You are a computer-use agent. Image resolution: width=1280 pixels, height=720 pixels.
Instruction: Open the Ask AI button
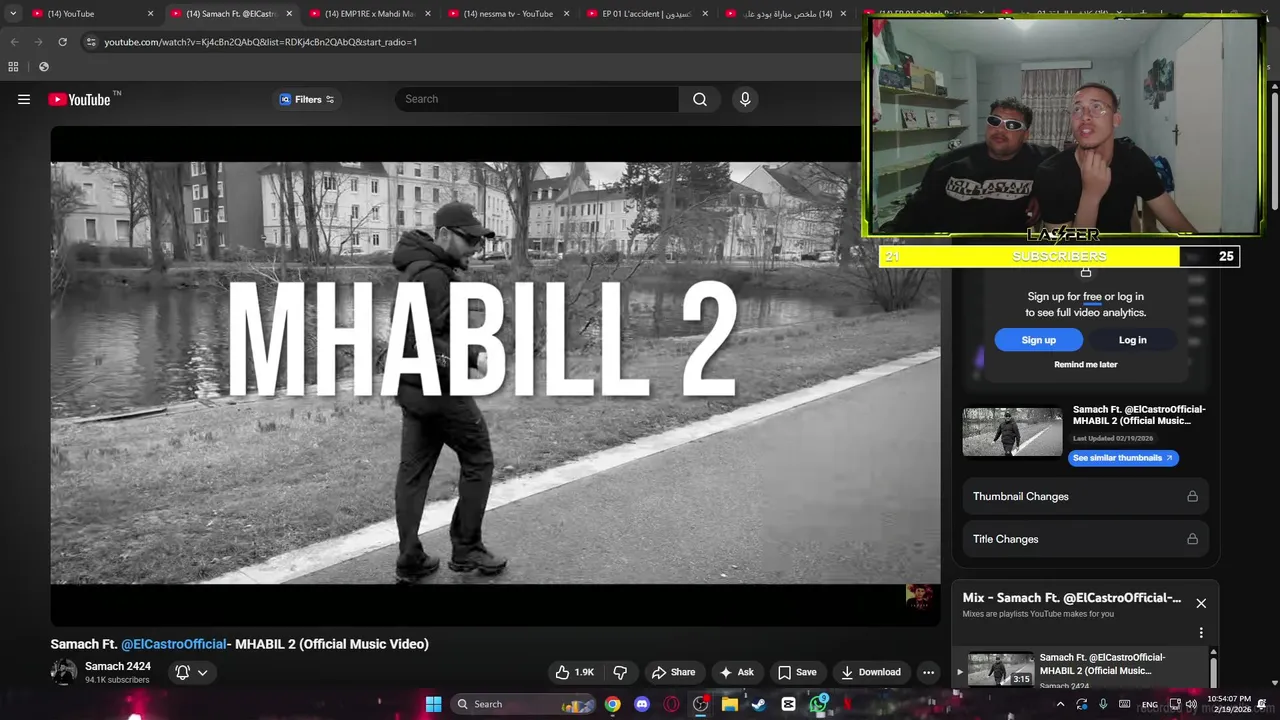point(737,672)
